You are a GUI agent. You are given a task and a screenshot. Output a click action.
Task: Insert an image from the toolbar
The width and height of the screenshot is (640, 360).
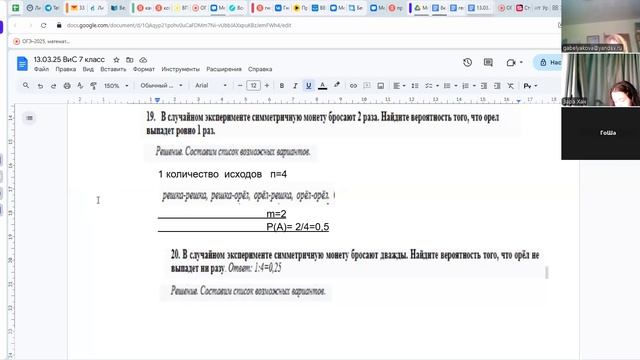[380, 86]
